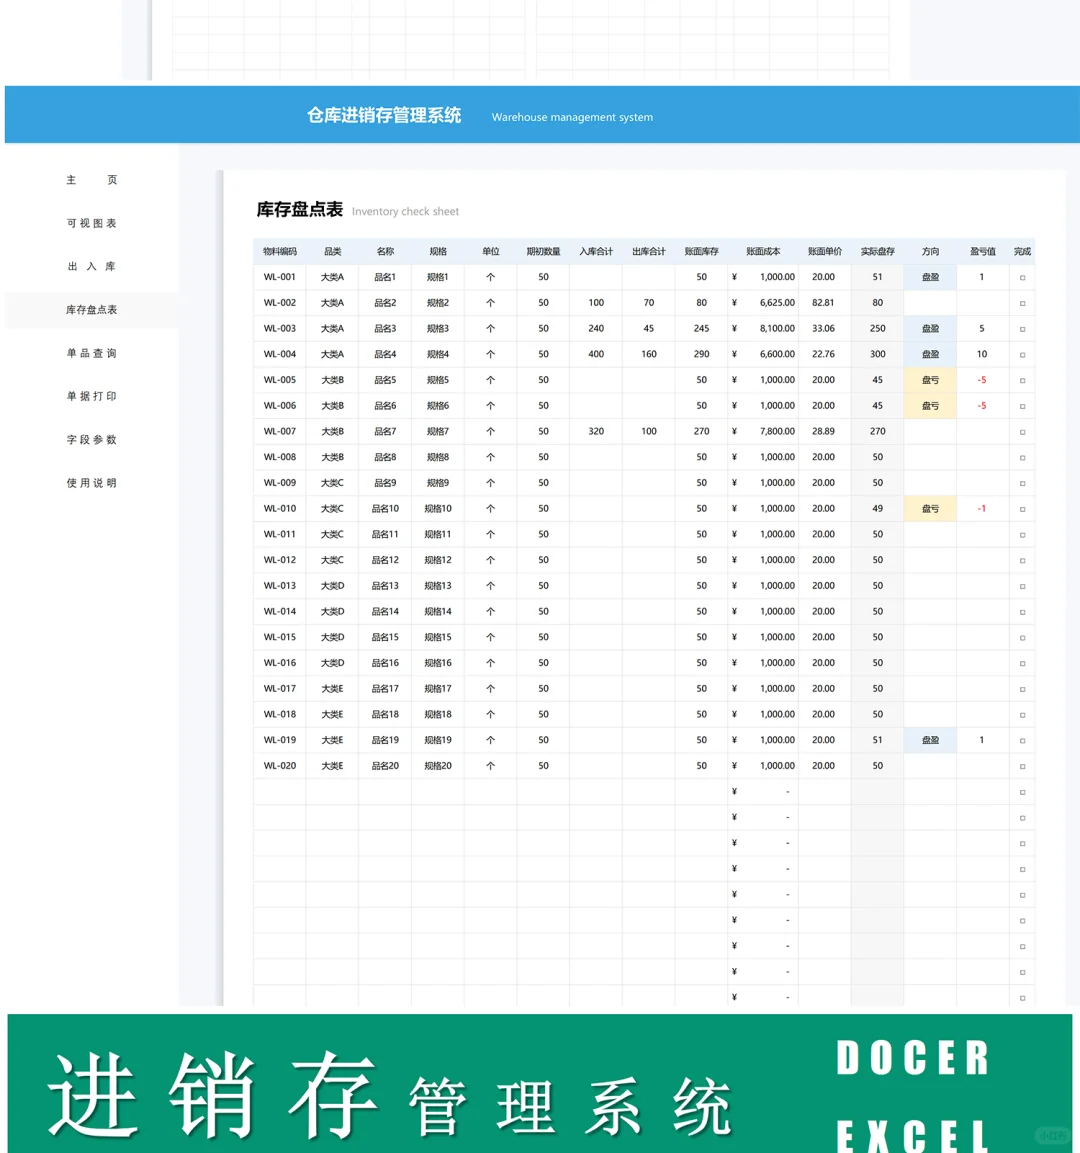Tick the 完成 checkbox for row WL-007
This screenshot has height=1153, width=1080.
(1022, 432)
